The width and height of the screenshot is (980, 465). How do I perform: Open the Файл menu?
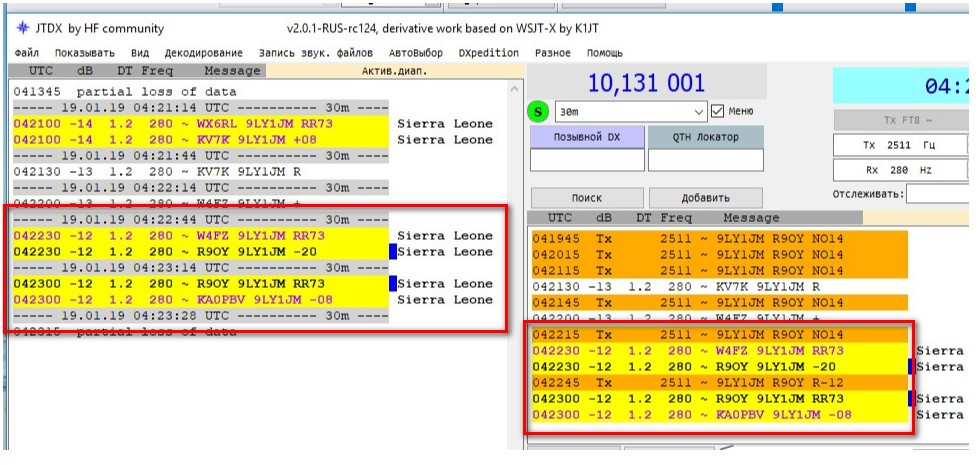27,52
